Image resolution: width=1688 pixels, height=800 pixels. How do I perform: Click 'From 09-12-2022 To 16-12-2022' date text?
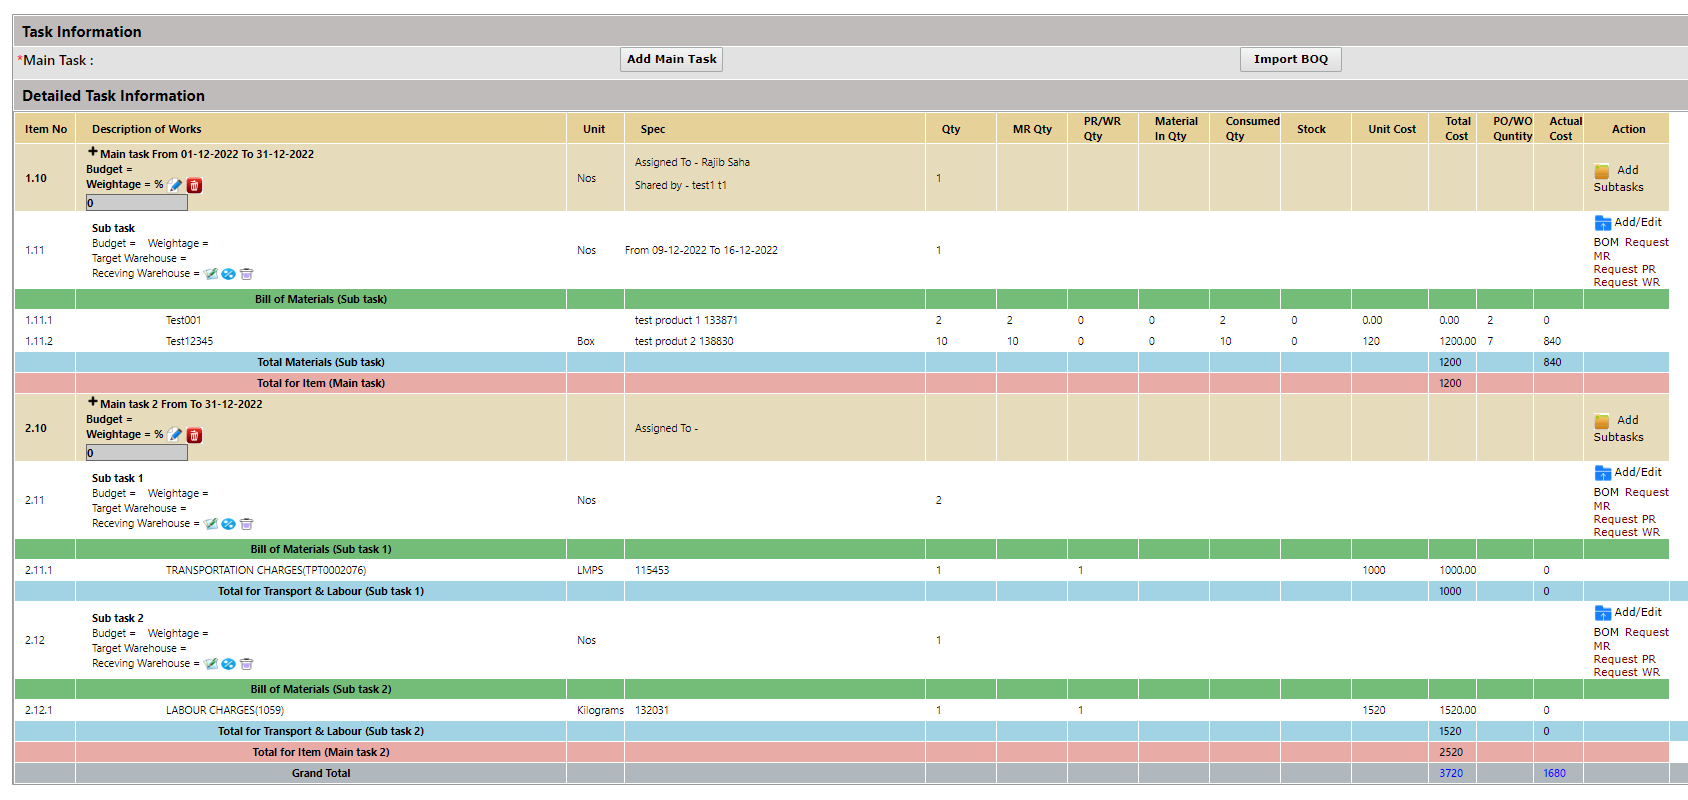pyautogui.click(x=701, y=251)
